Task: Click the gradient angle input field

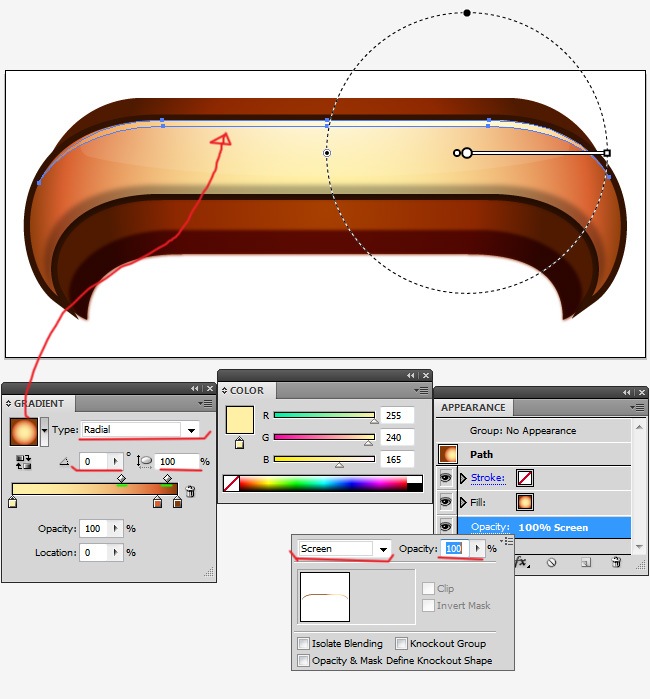Action: point(93,461)
